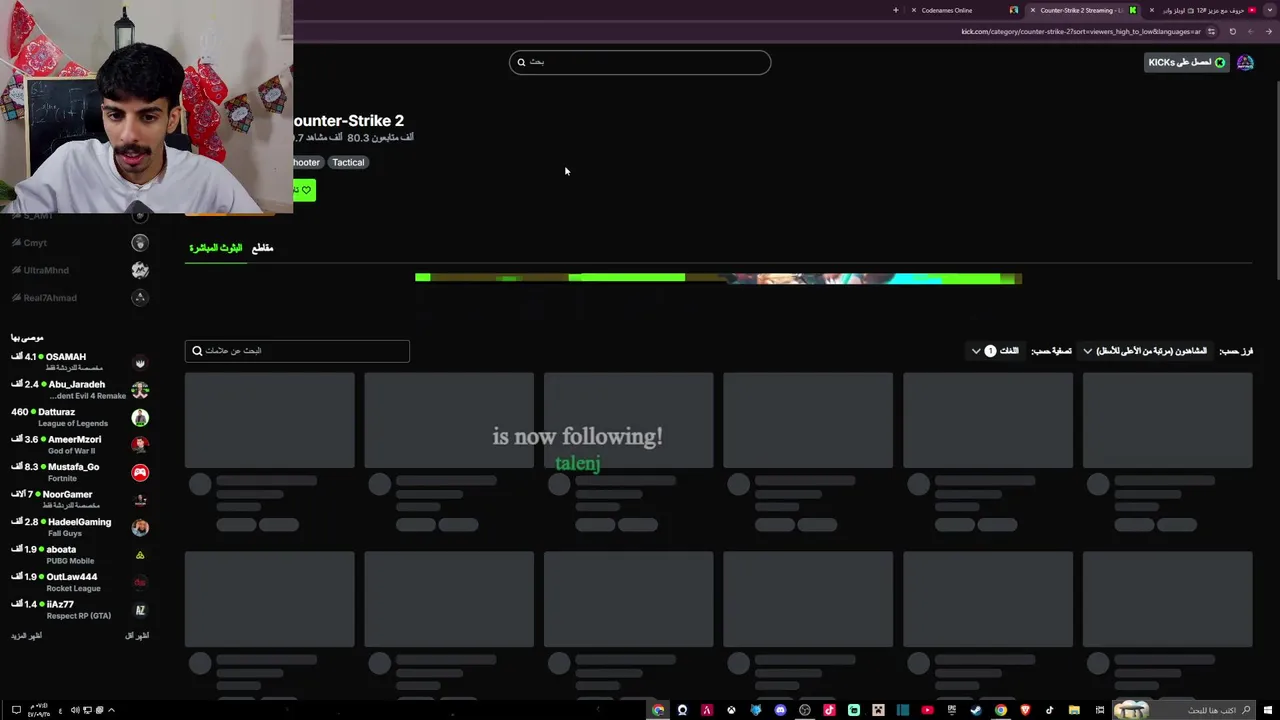Switch to the live streams tab

point(216,248)
